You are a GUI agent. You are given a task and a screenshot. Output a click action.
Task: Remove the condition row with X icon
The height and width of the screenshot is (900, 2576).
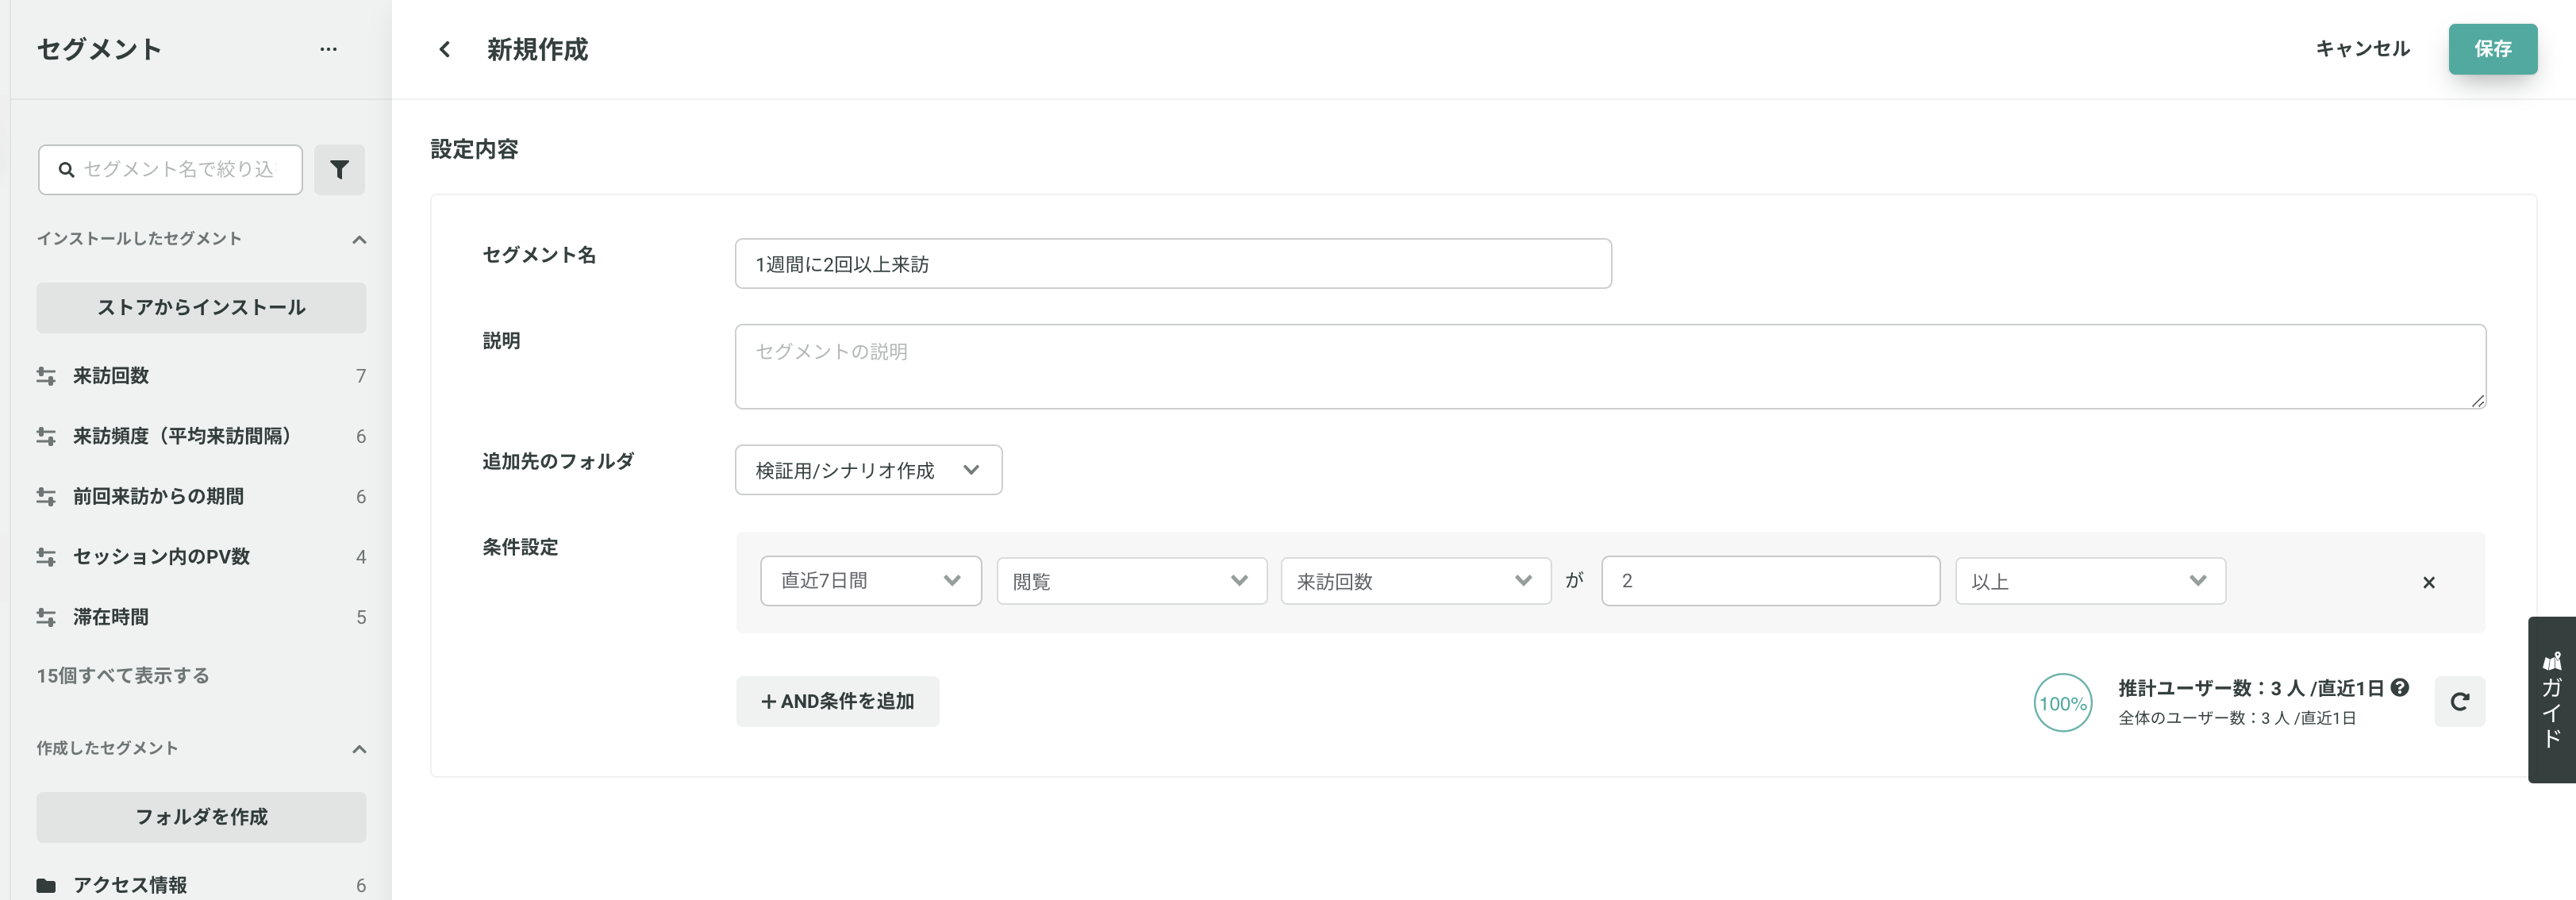coord(2428,582)
